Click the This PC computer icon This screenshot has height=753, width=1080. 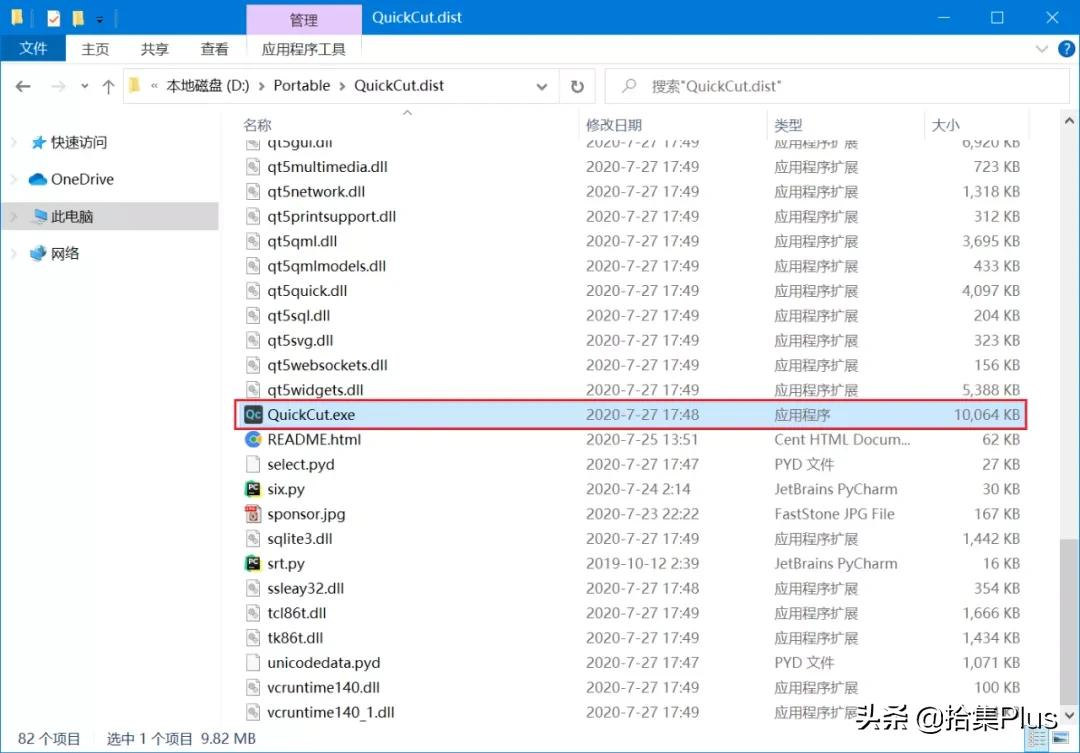pos(40,216)
